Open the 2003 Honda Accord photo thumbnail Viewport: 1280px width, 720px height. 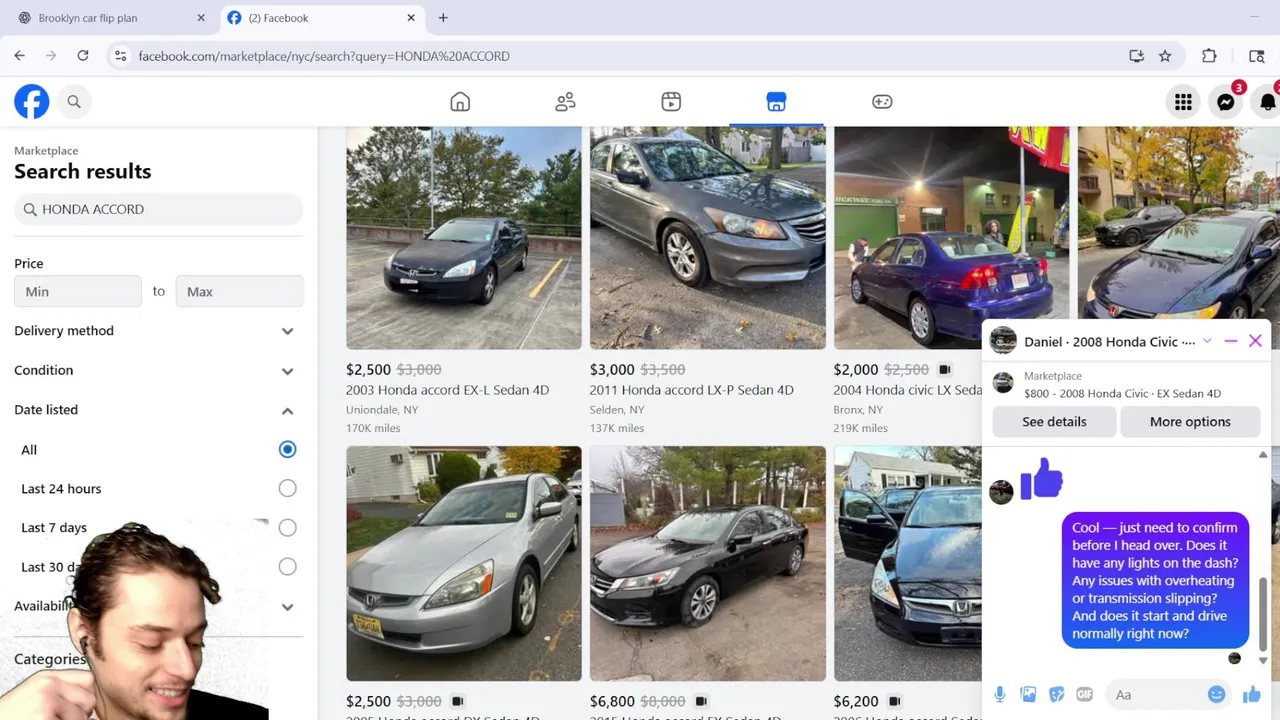click(464, 238)
